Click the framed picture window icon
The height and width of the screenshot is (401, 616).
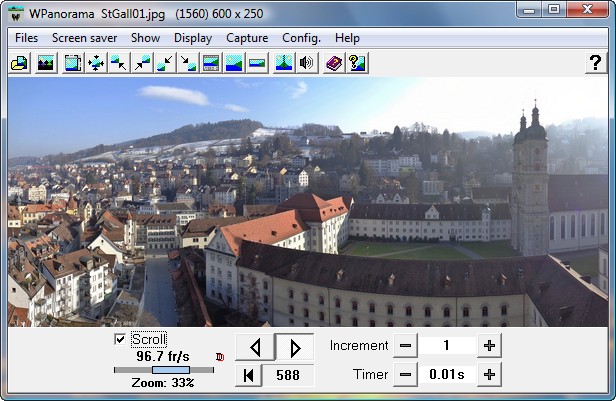click(73, 63)
